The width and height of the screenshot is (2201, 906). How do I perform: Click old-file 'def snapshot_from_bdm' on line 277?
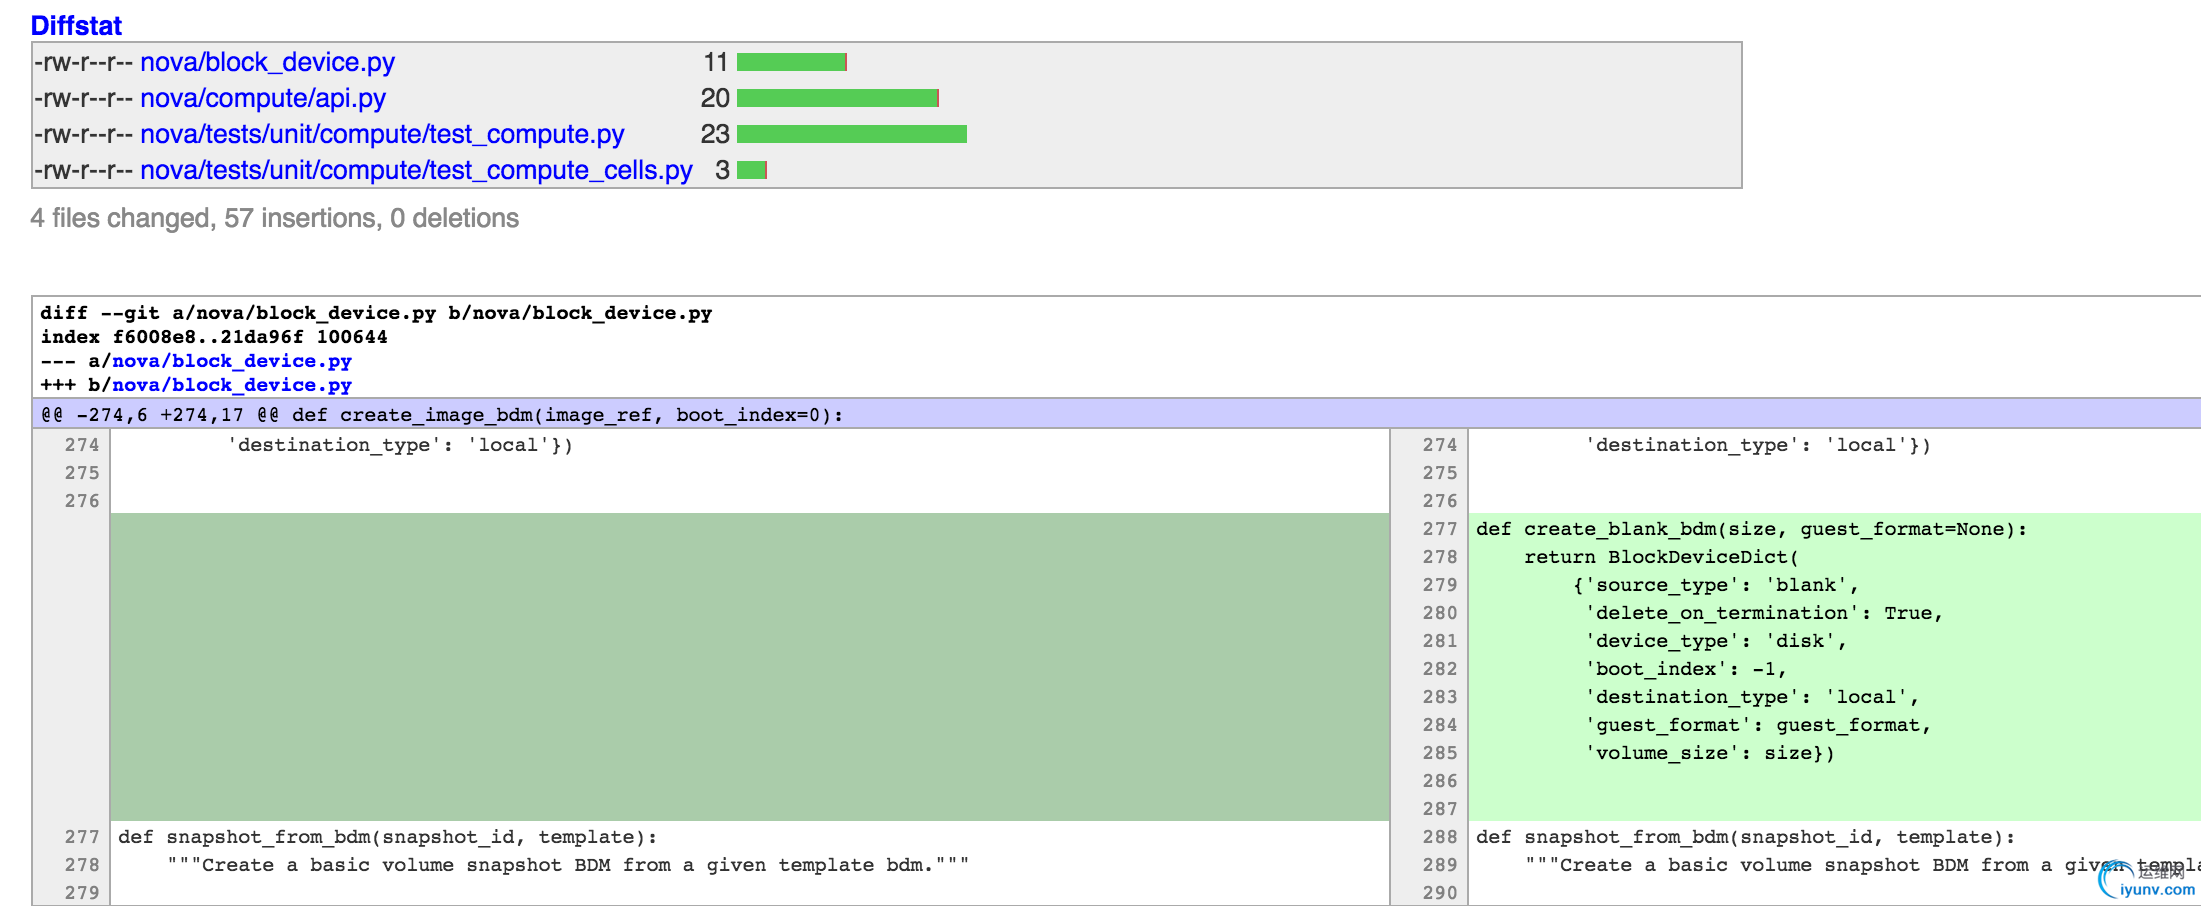[388, 837]
